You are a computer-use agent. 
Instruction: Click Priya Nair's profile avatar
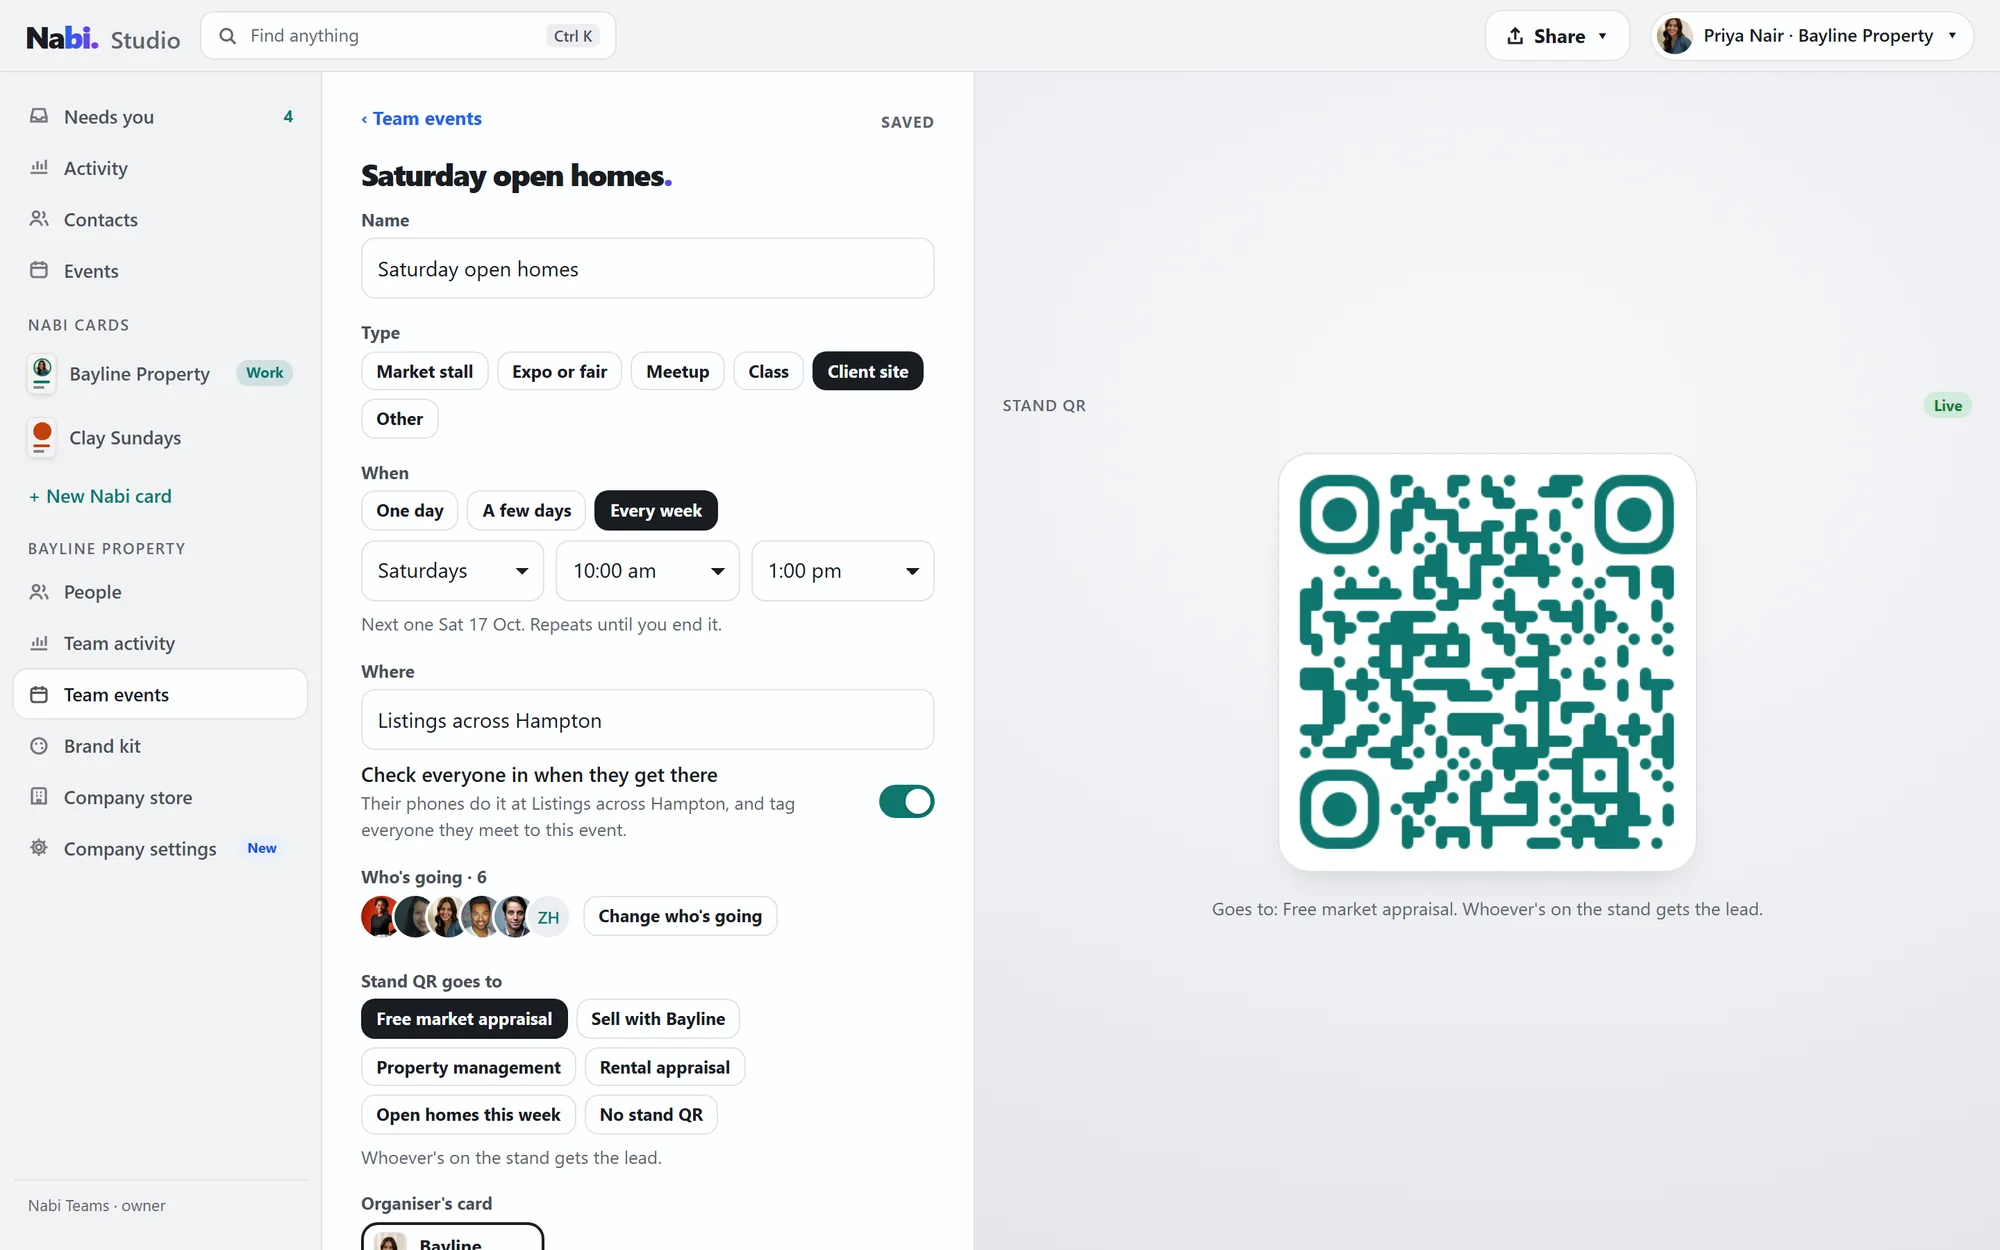coord(1675,36)
